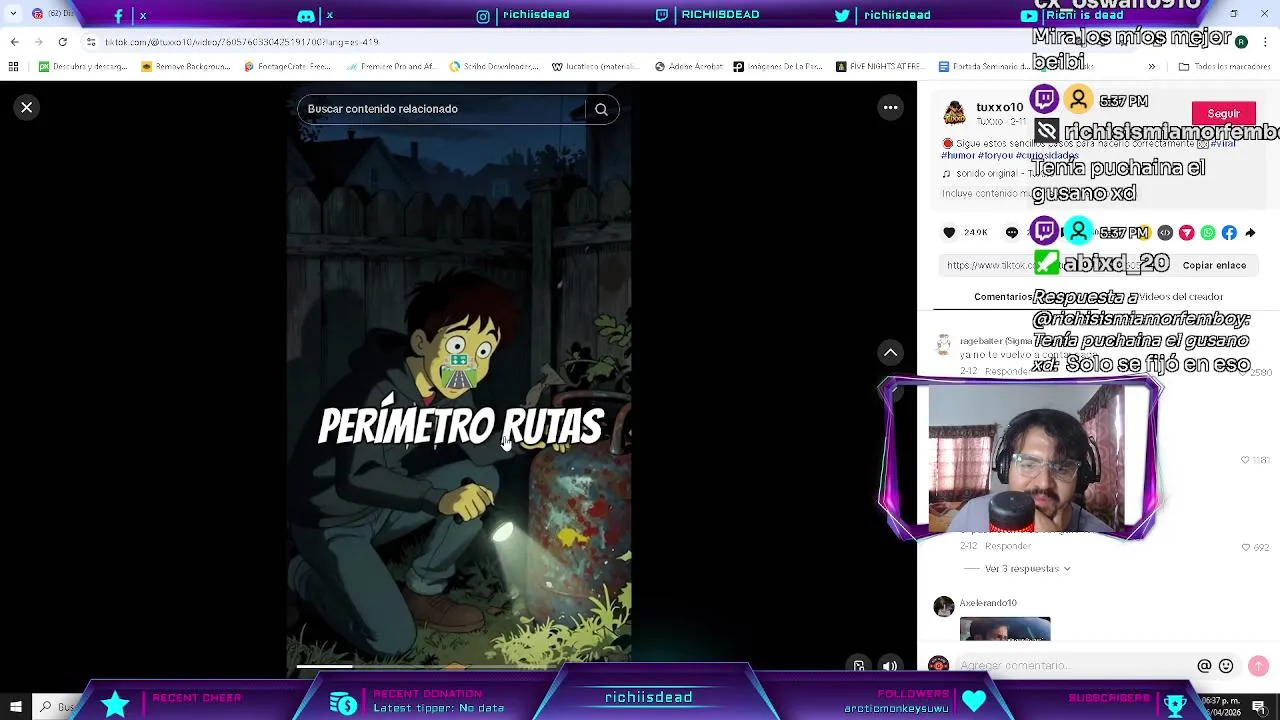Screen dimensions: 1280x720
Task: Insert mention with @ icon
Action: click(x=1204, y=666)
